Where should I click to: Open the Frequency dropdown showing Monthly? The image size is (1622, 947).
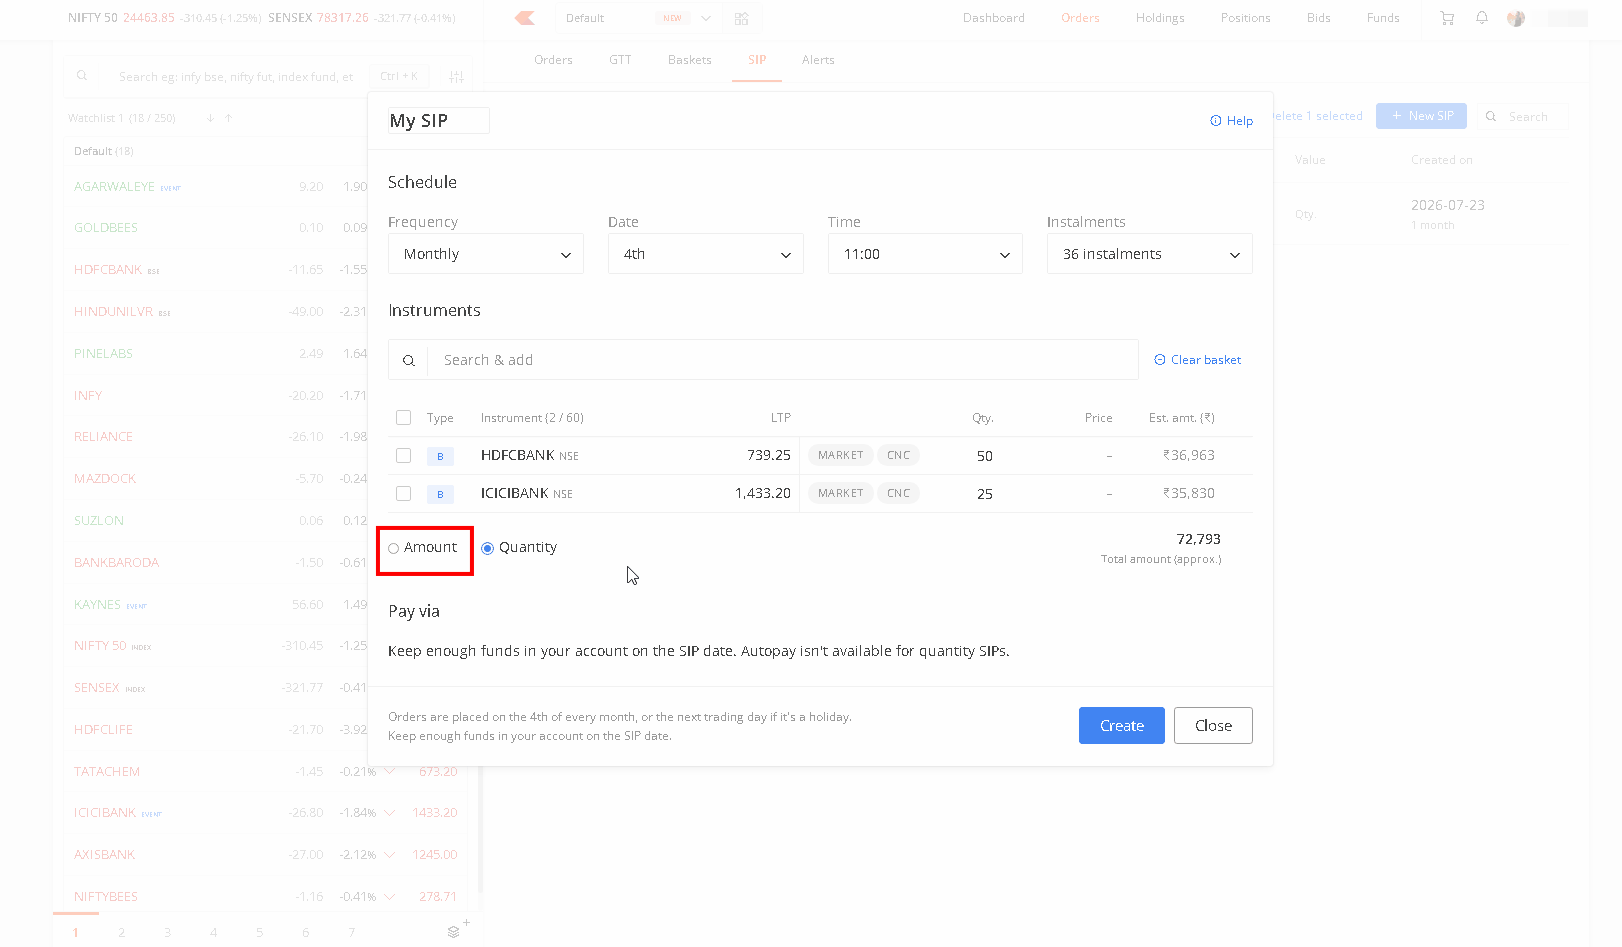coord(486,254)
